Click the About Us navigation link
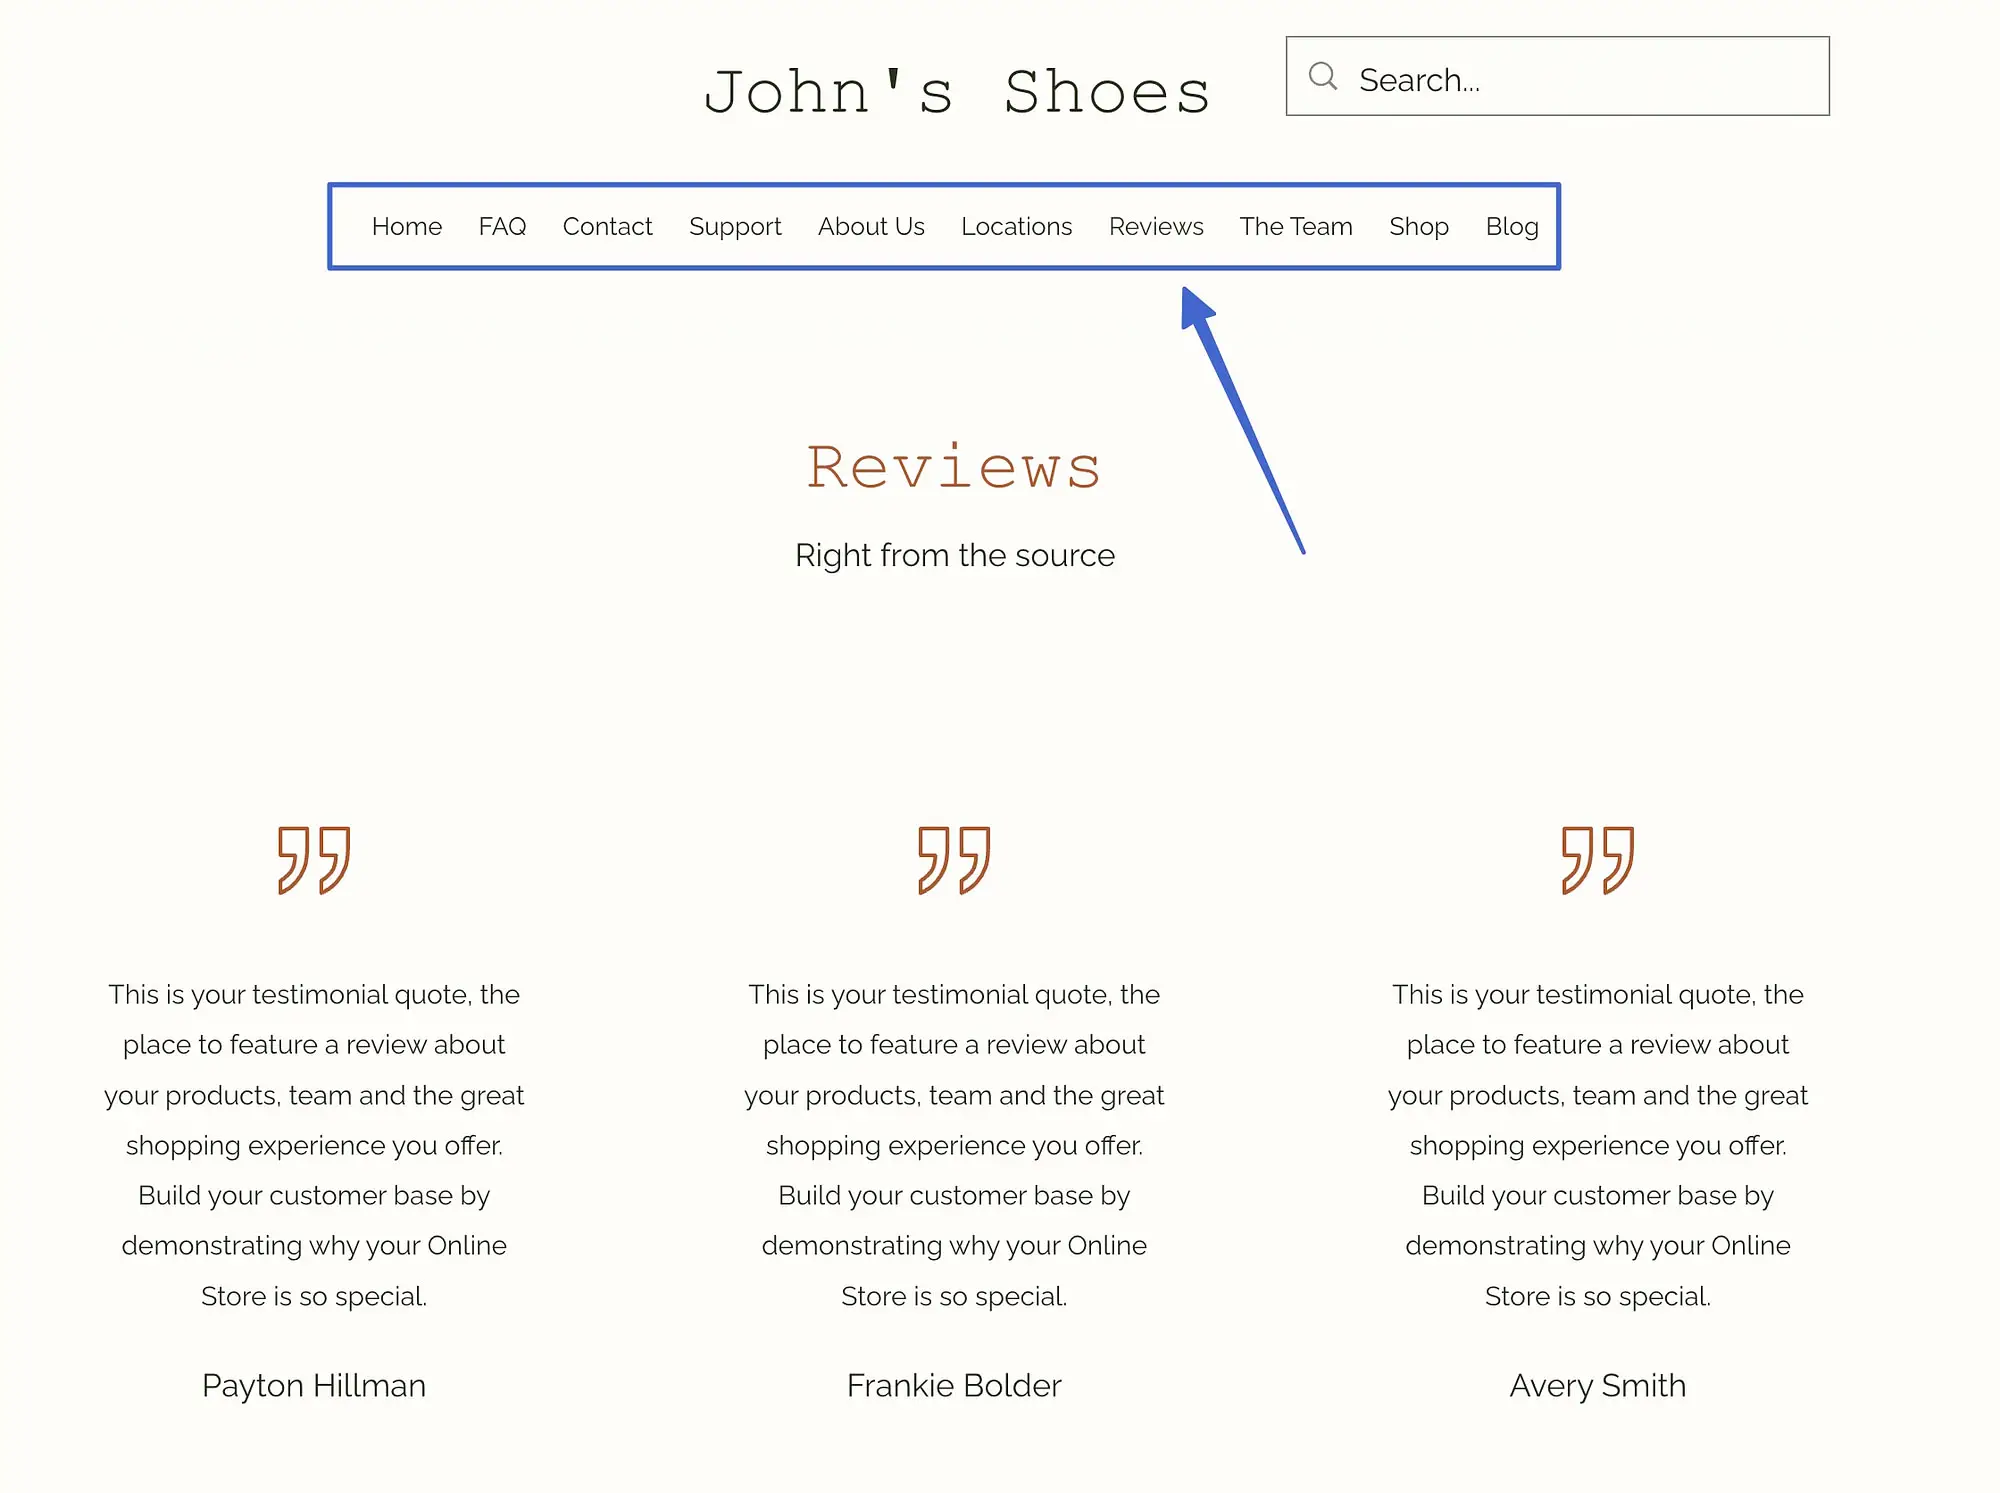The image size is (2000, 1493). 871,226
